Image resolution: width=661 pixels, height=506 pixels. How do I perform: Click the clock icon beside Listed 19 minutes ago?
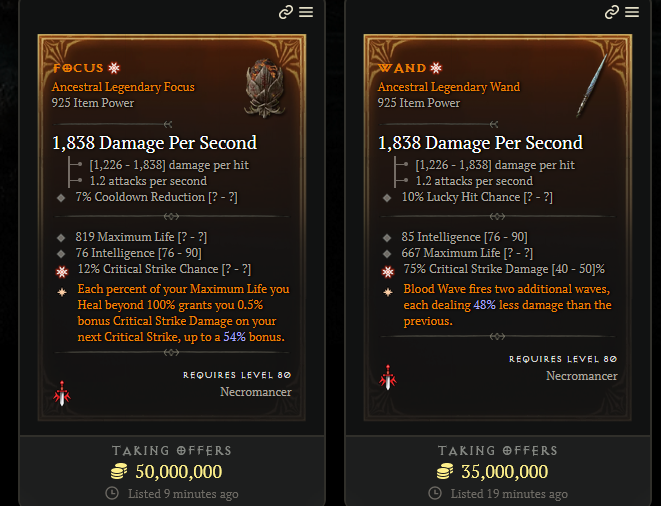[x=438, y=494]
